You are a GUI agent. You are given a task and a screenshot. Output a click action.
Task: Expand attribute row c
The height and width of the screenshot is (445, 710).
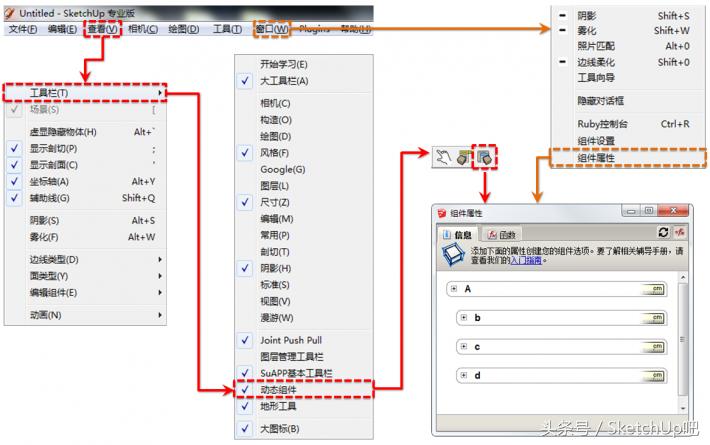[464, 346]
